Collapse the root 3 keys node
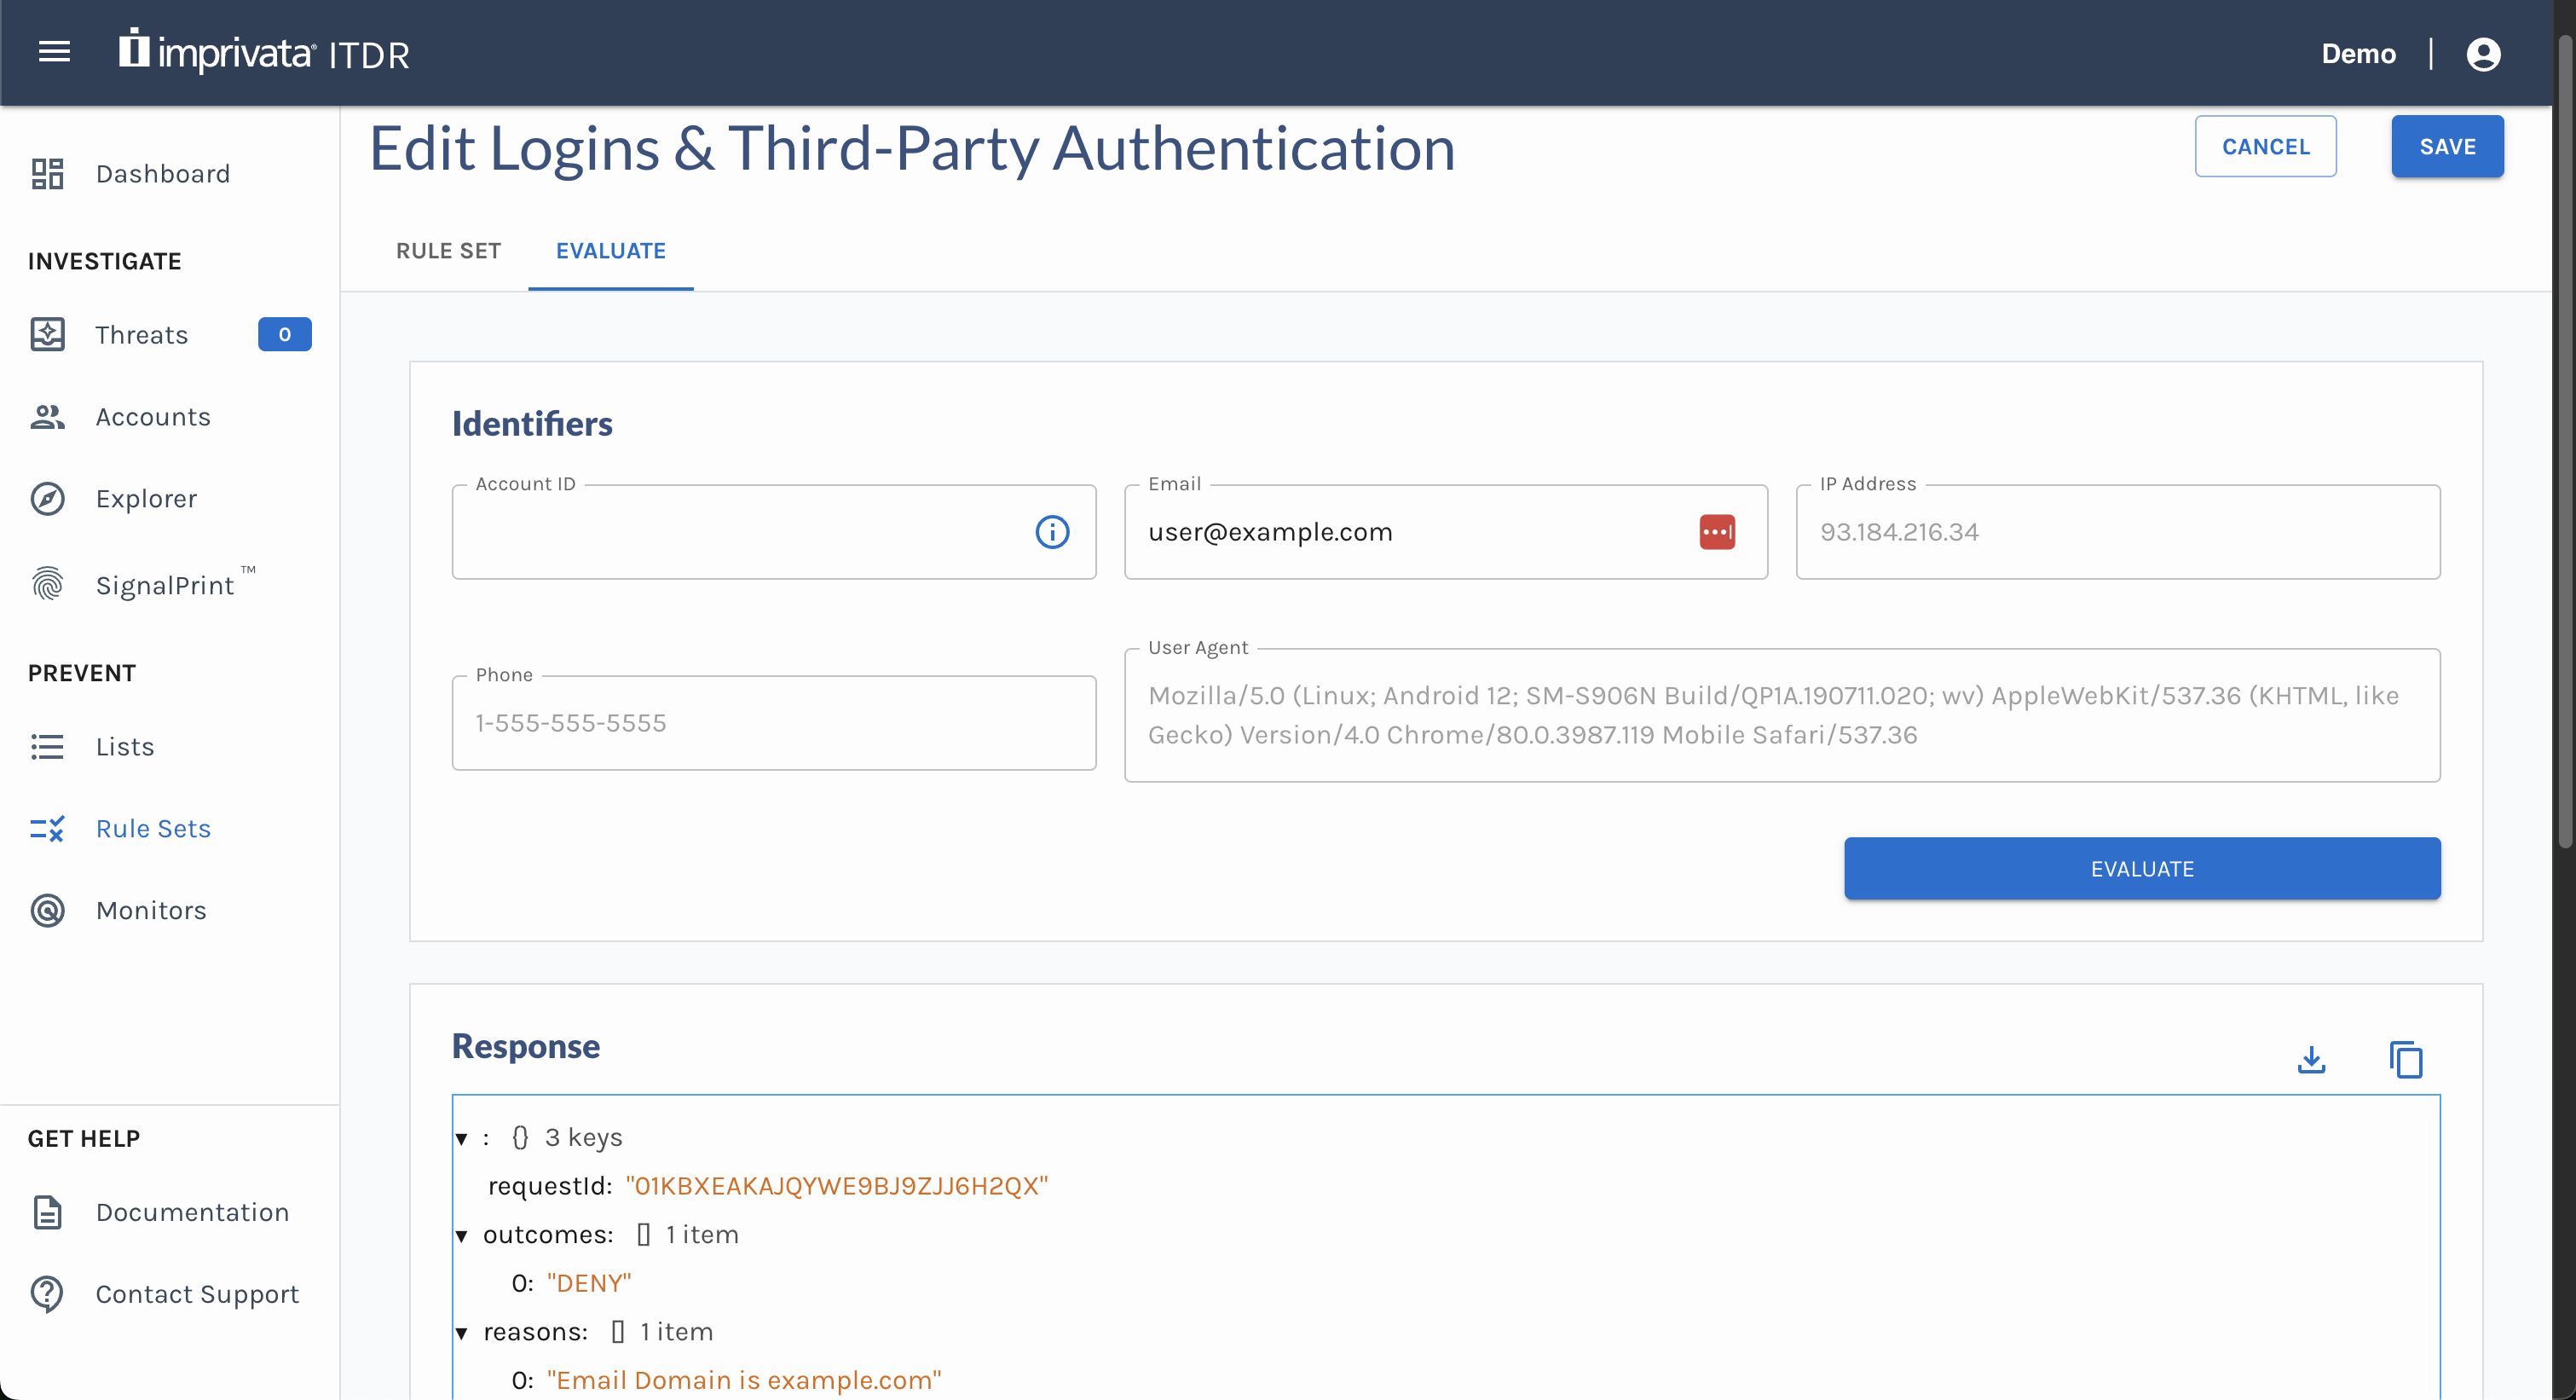2576x1400 pixels. click(x=462, y=1138)
